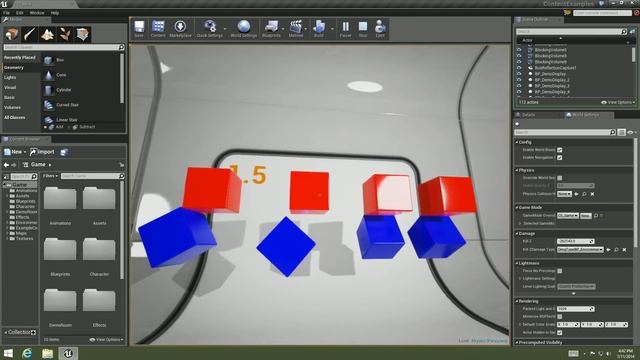Click the Matinee clapperboard toolbar button
This screenshot has width=640, height=360.
coord(296,29)
